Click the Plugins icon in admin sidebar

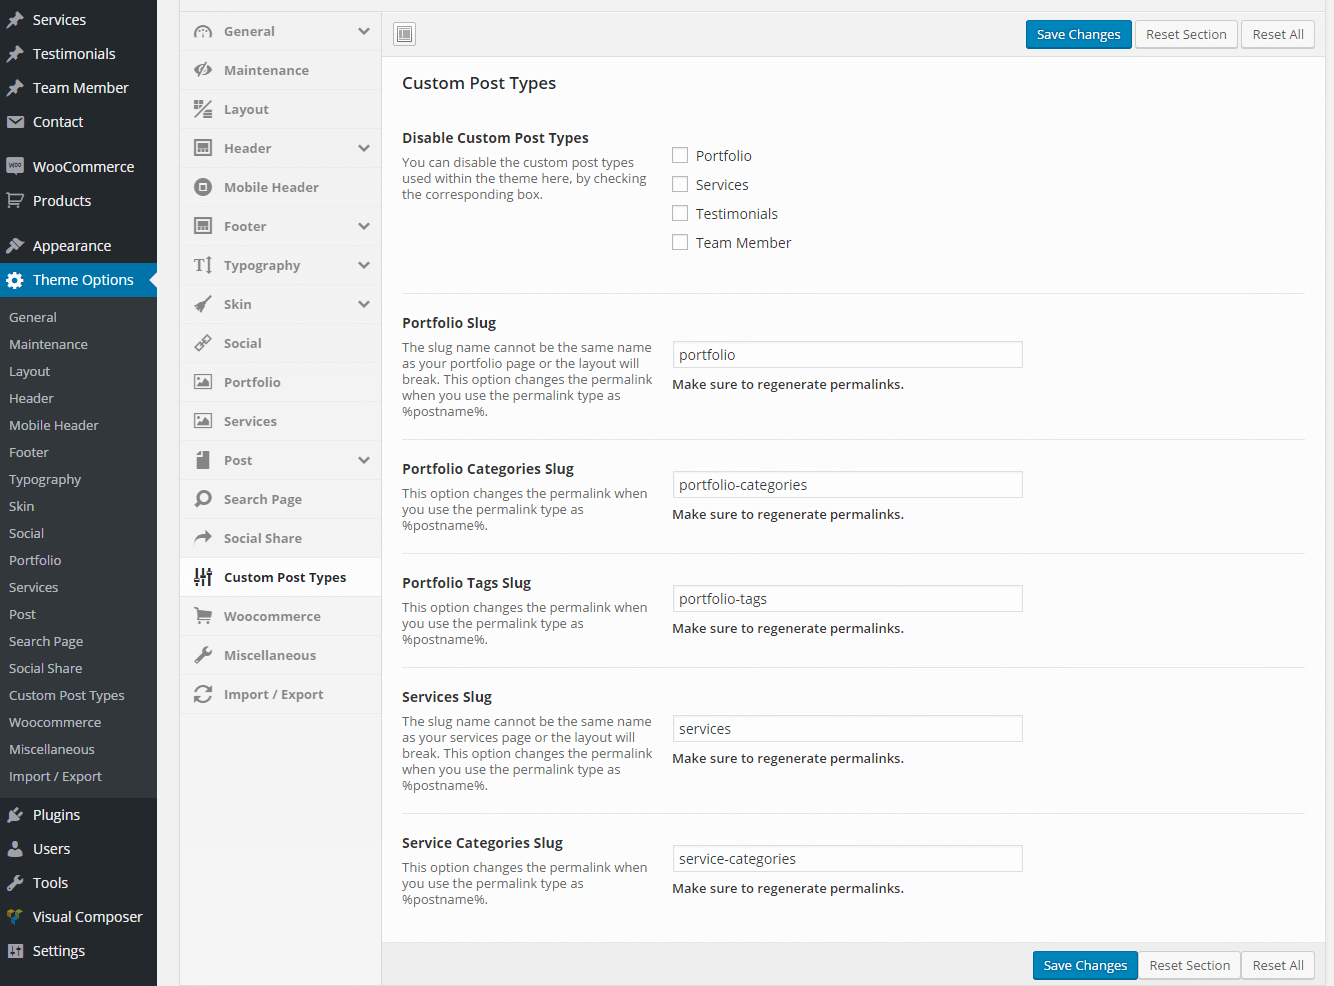[15, 815]
